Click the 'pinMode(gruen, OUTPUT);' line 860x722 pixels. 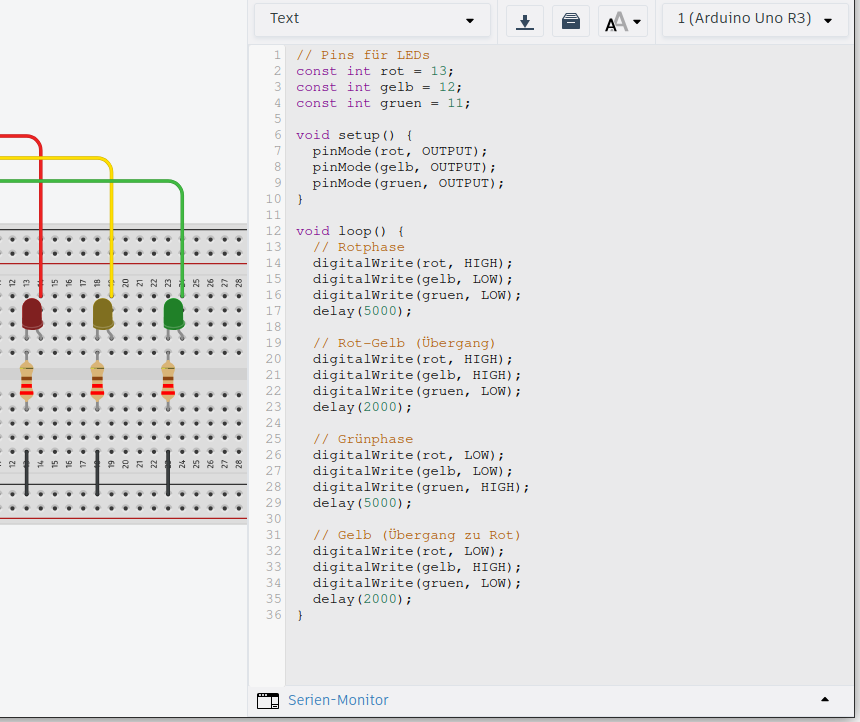tap(408, 183)
